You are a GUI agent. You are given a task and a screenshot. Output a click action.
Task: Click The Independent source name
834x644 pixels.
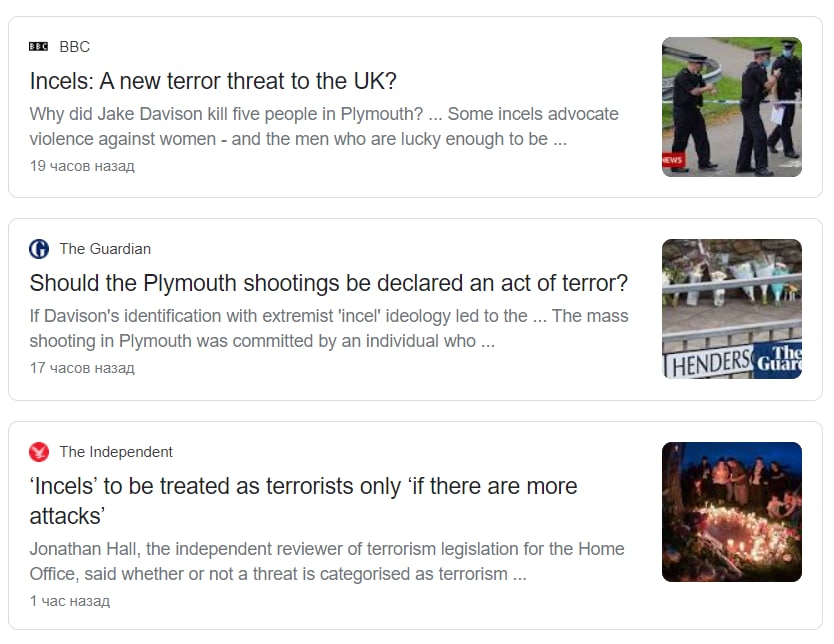click(116, 452)
